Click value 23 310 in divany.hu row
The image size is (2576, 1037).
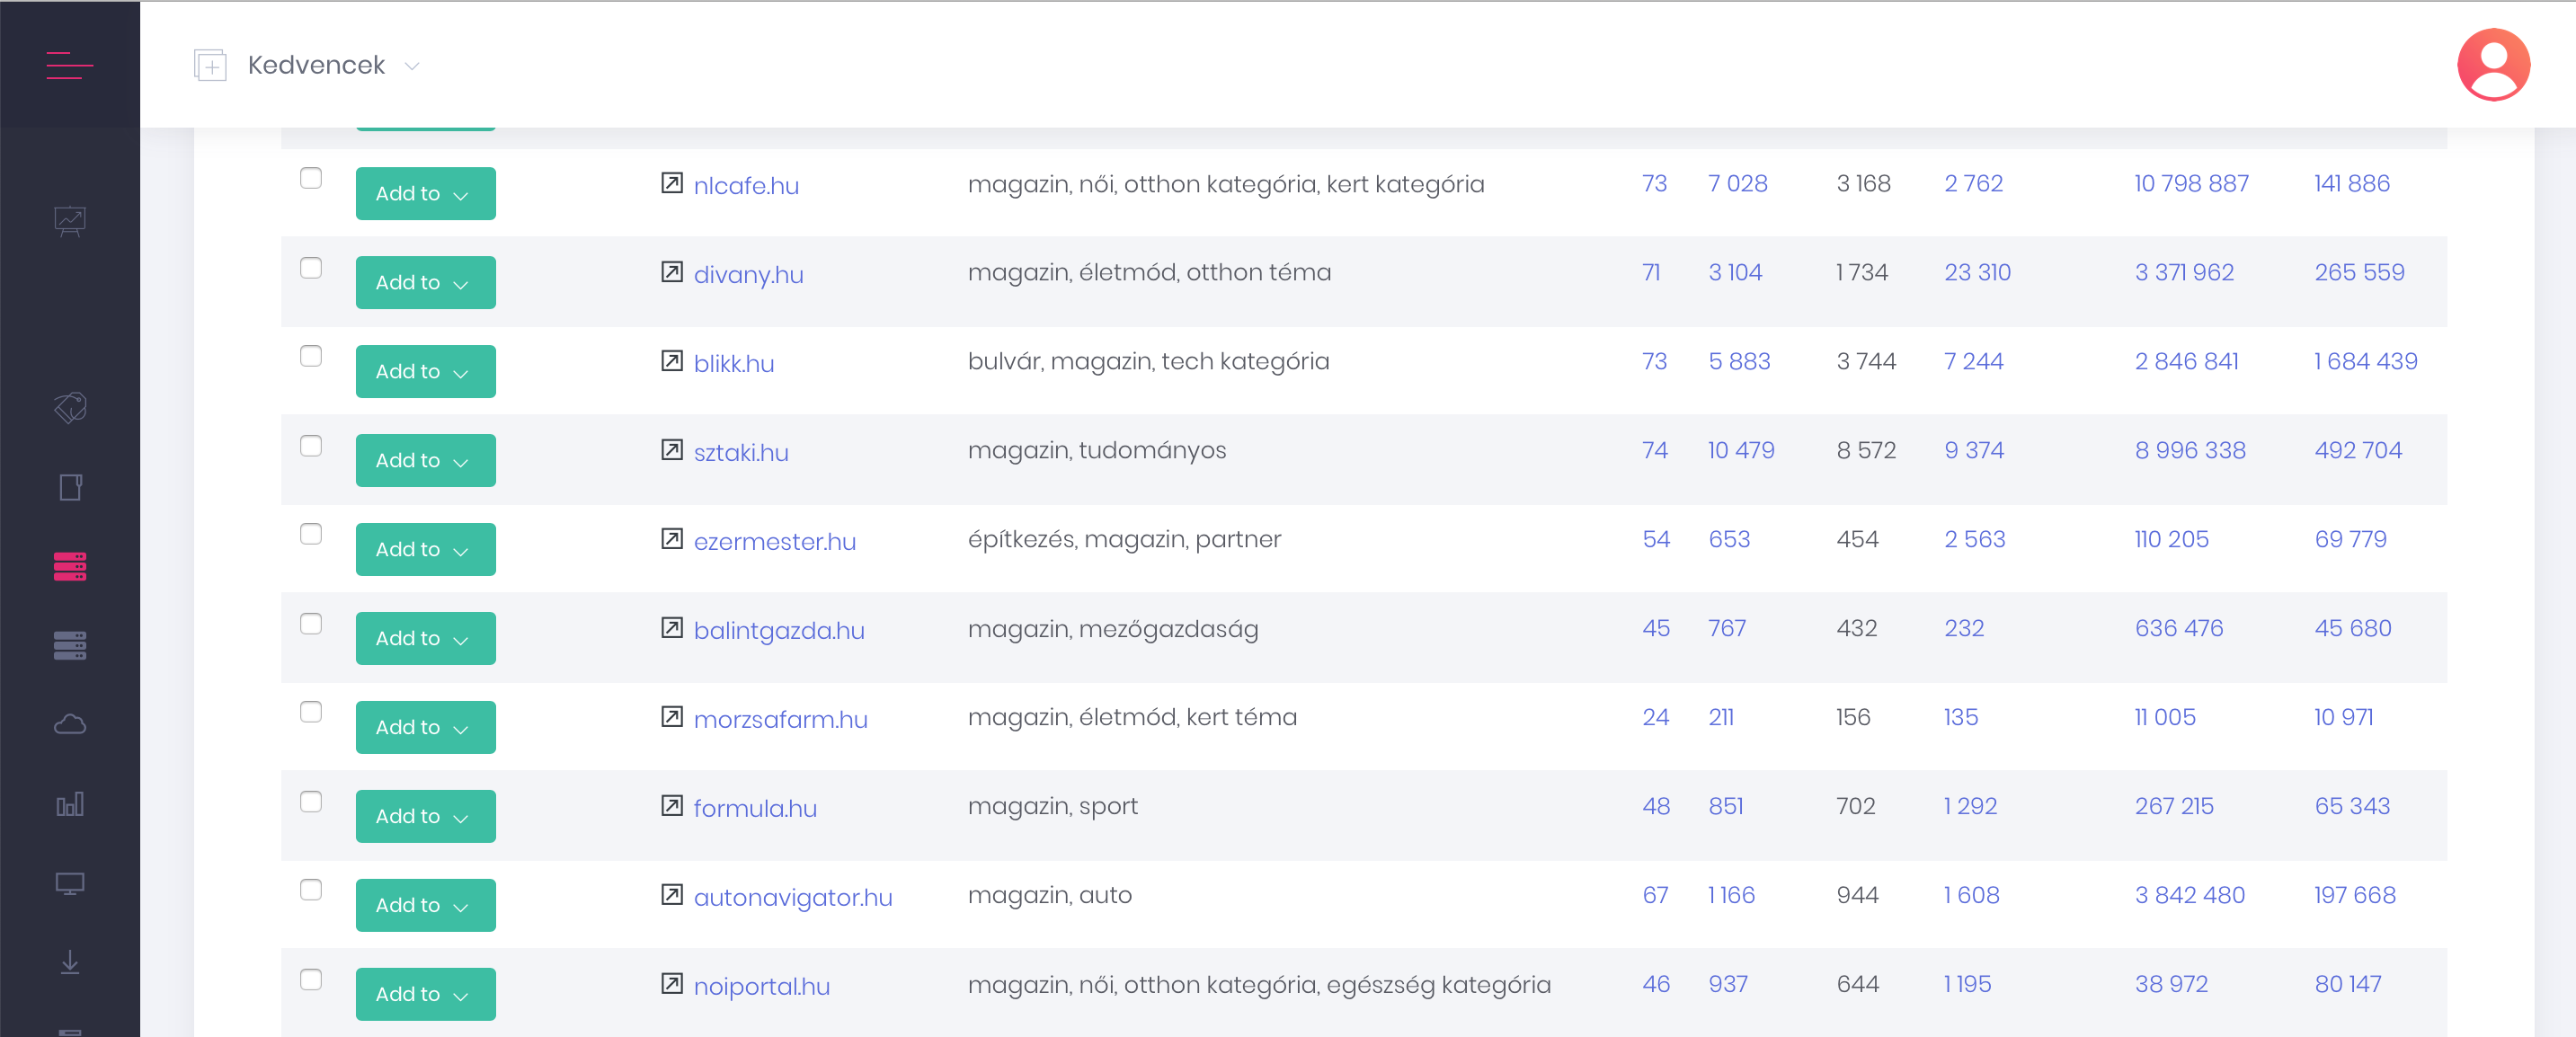1977,273
